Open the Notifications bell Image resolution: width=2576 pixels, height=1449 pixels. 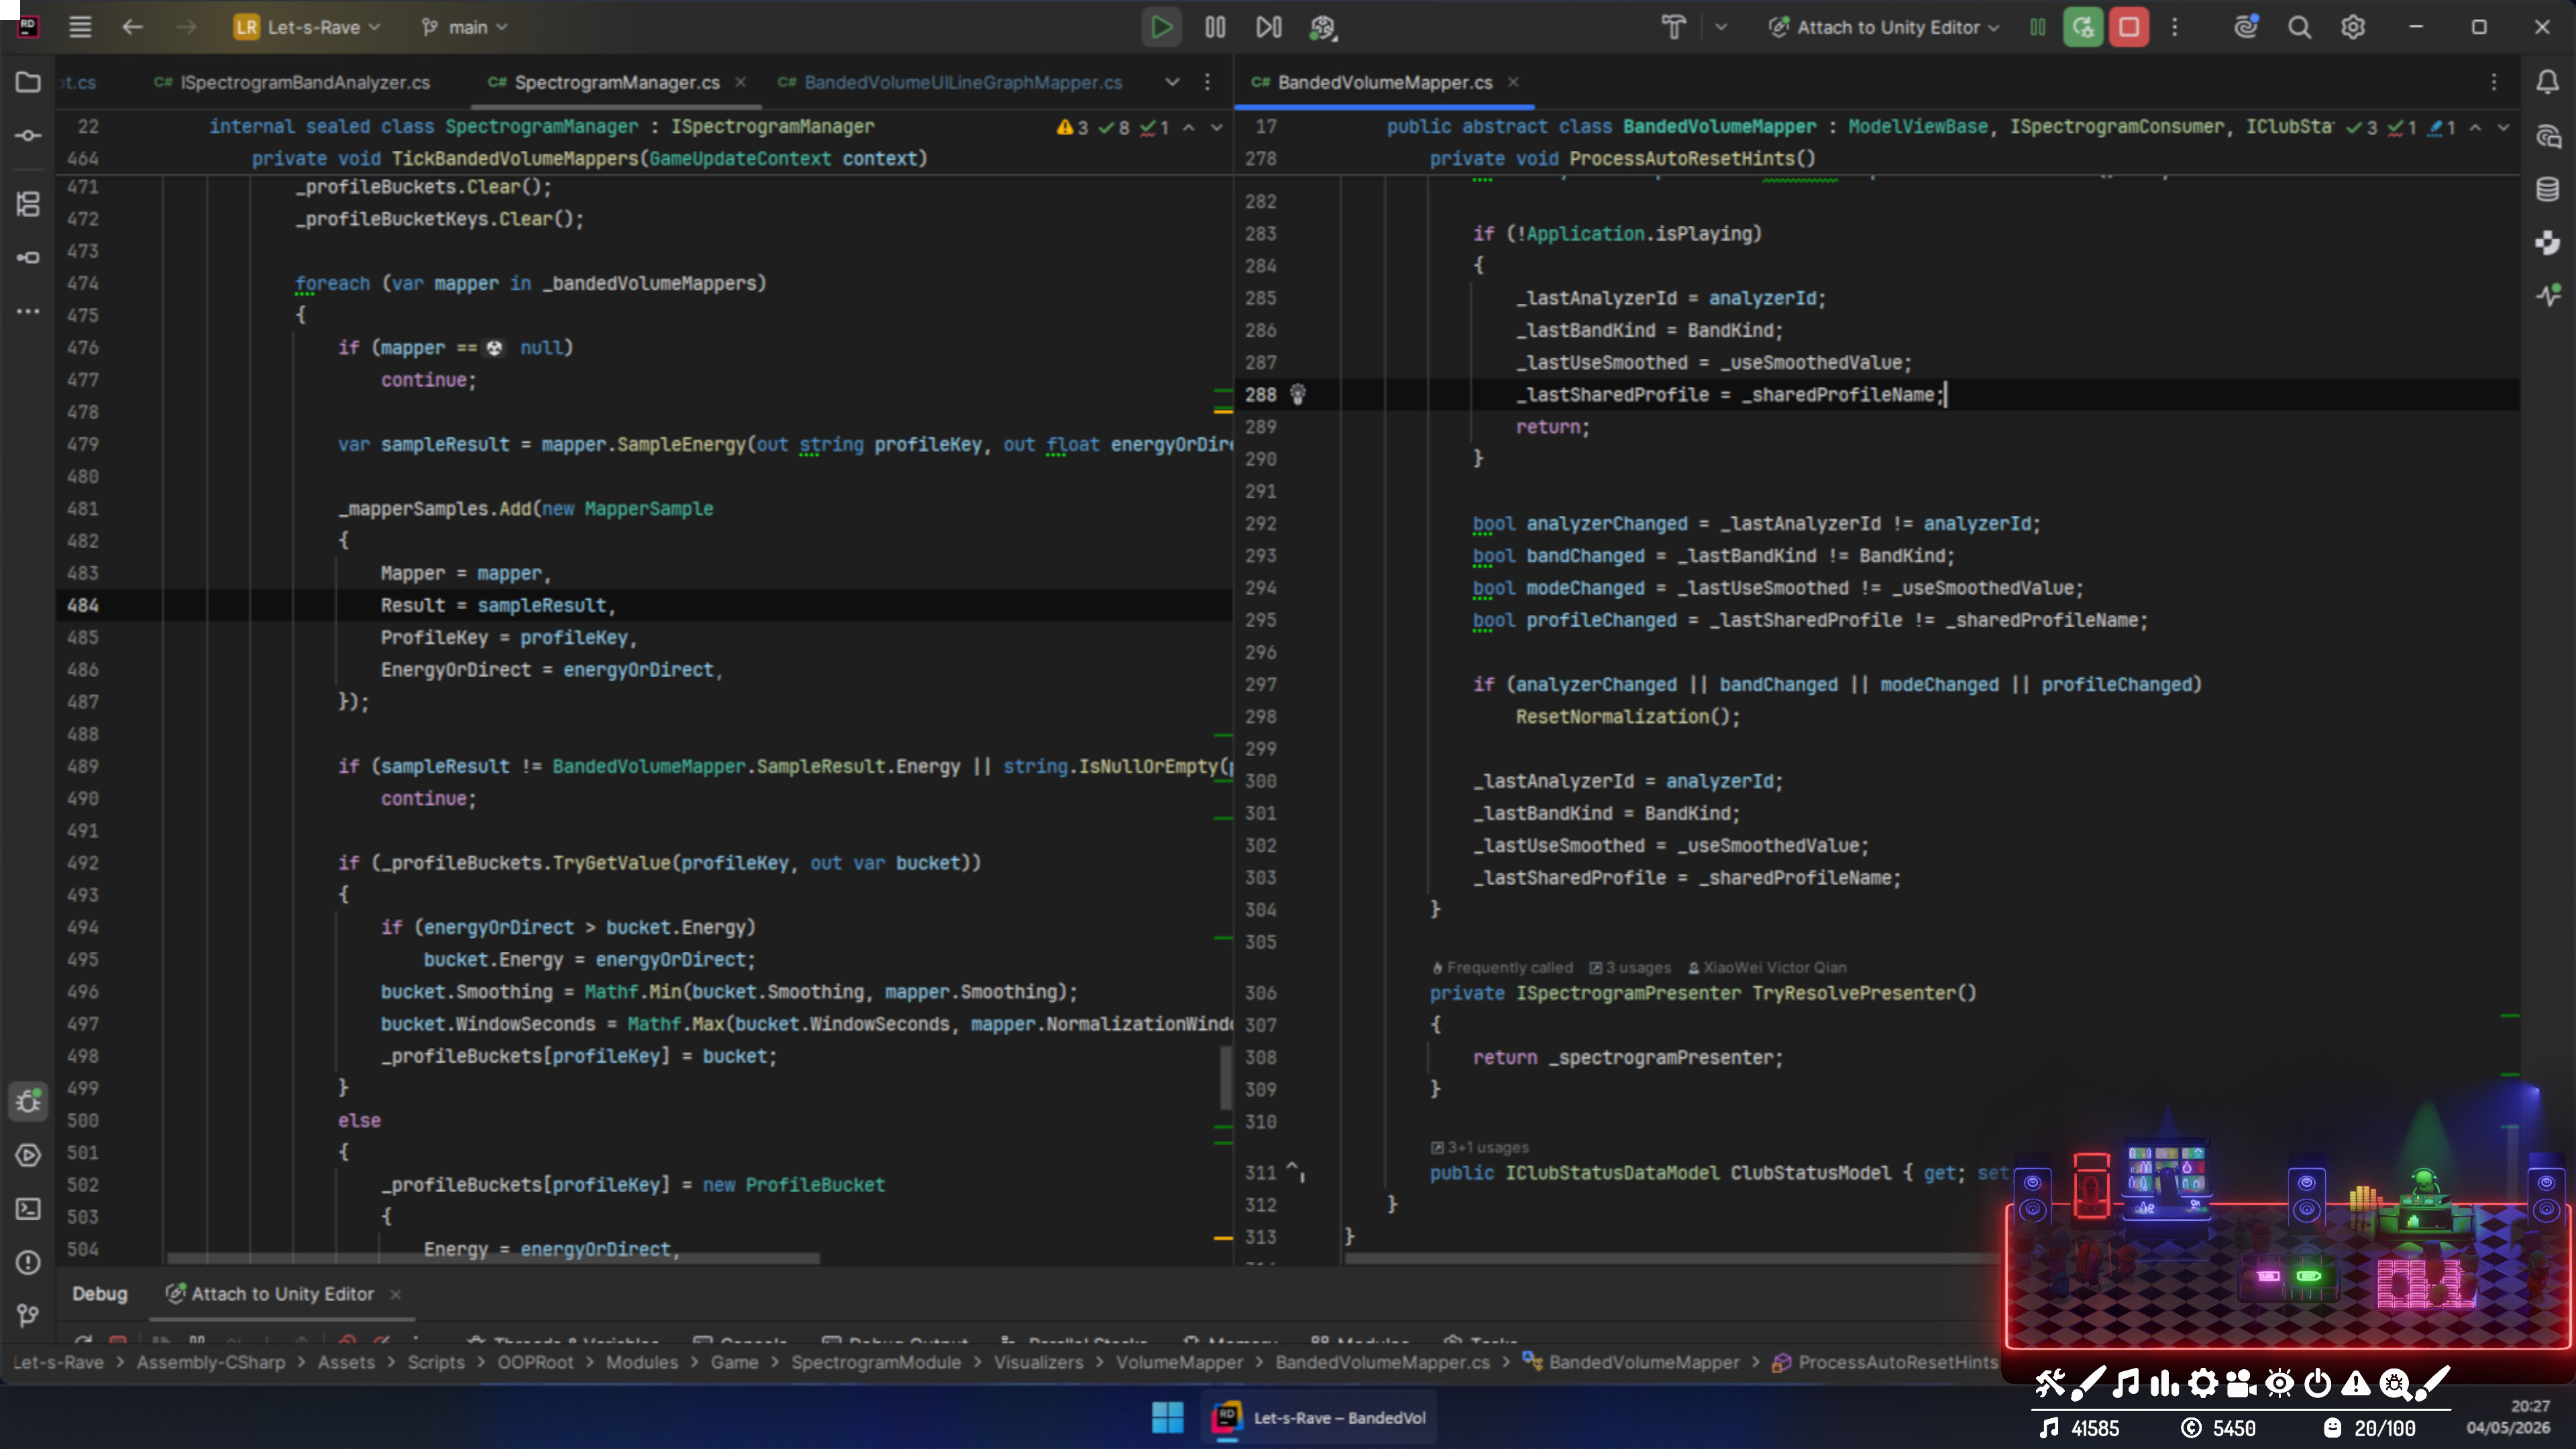coord(2548,82)
